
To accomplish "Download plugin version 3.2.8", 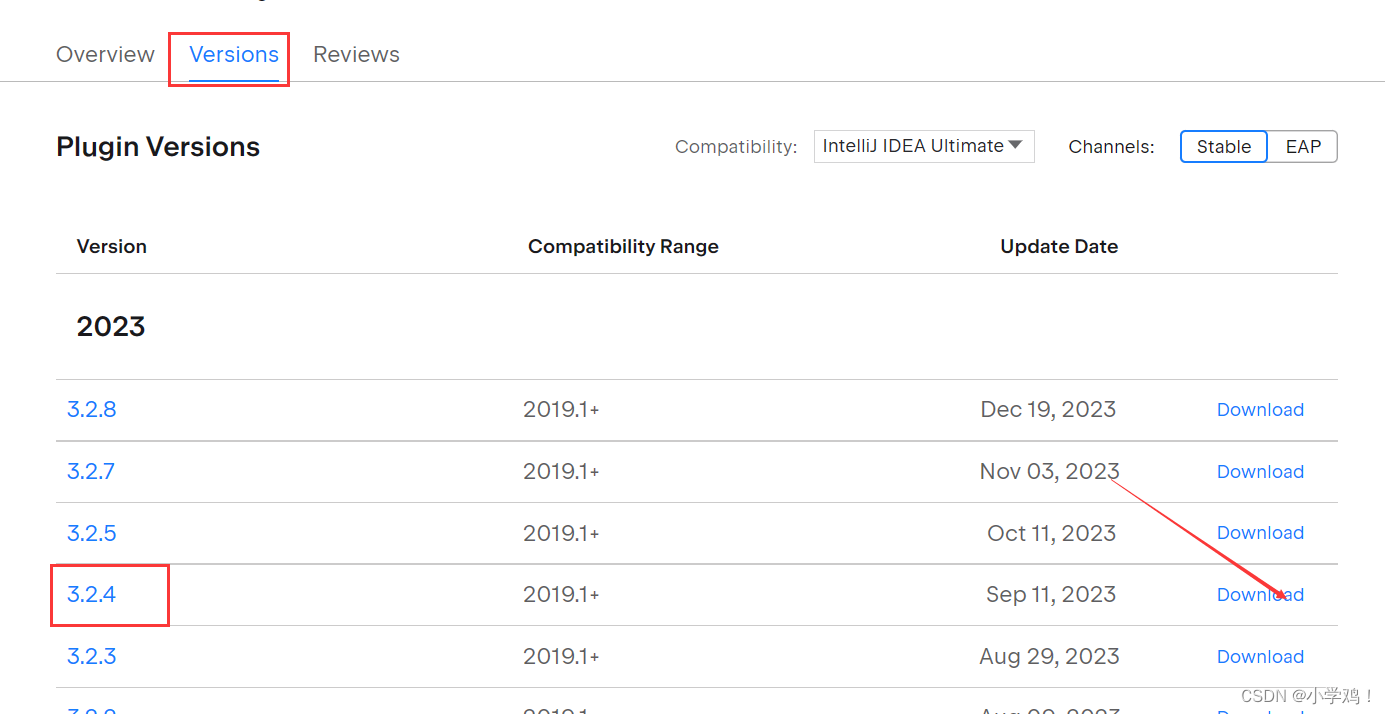I will pos(1260,409).
